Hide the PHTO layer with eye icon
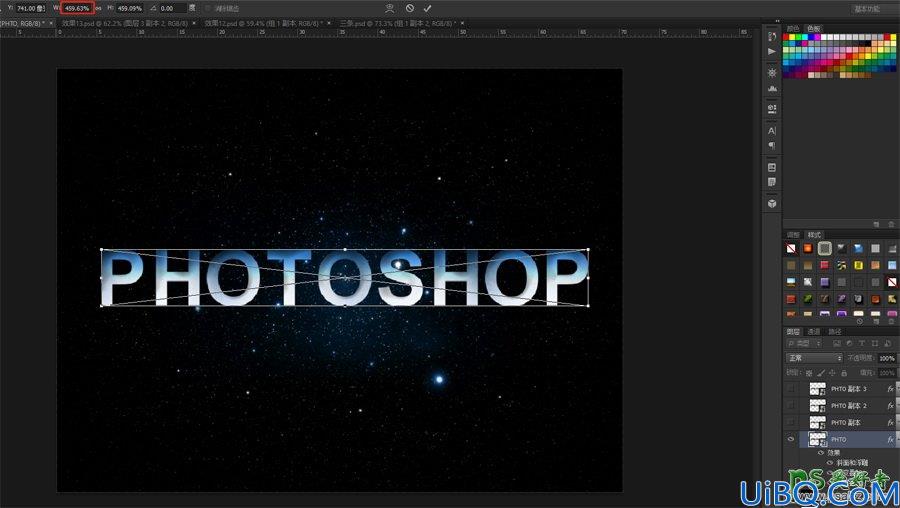 (x=791, y=439)
